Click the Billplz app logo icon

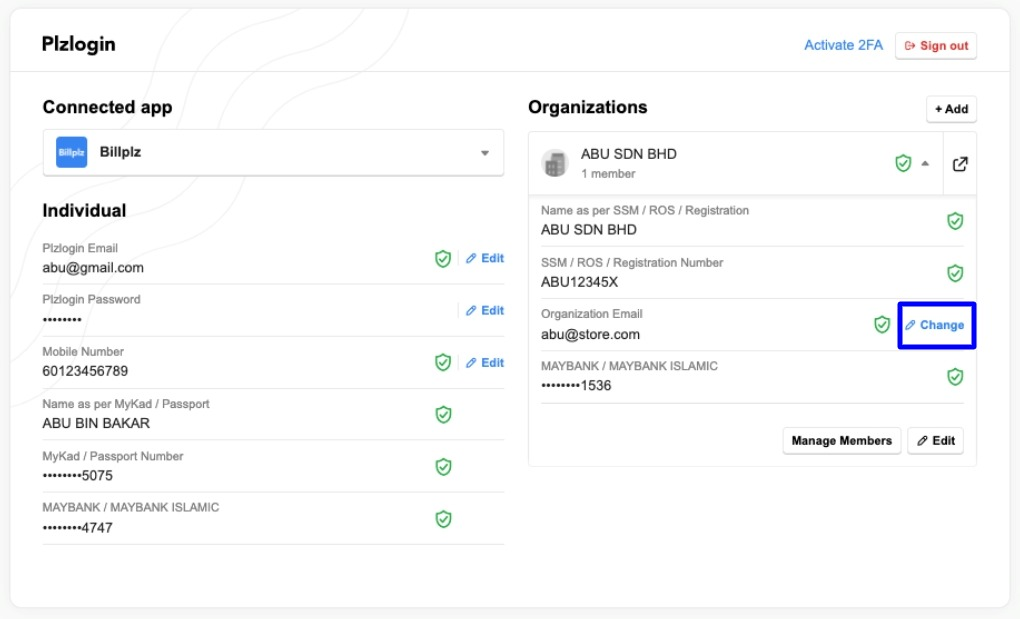72,152
